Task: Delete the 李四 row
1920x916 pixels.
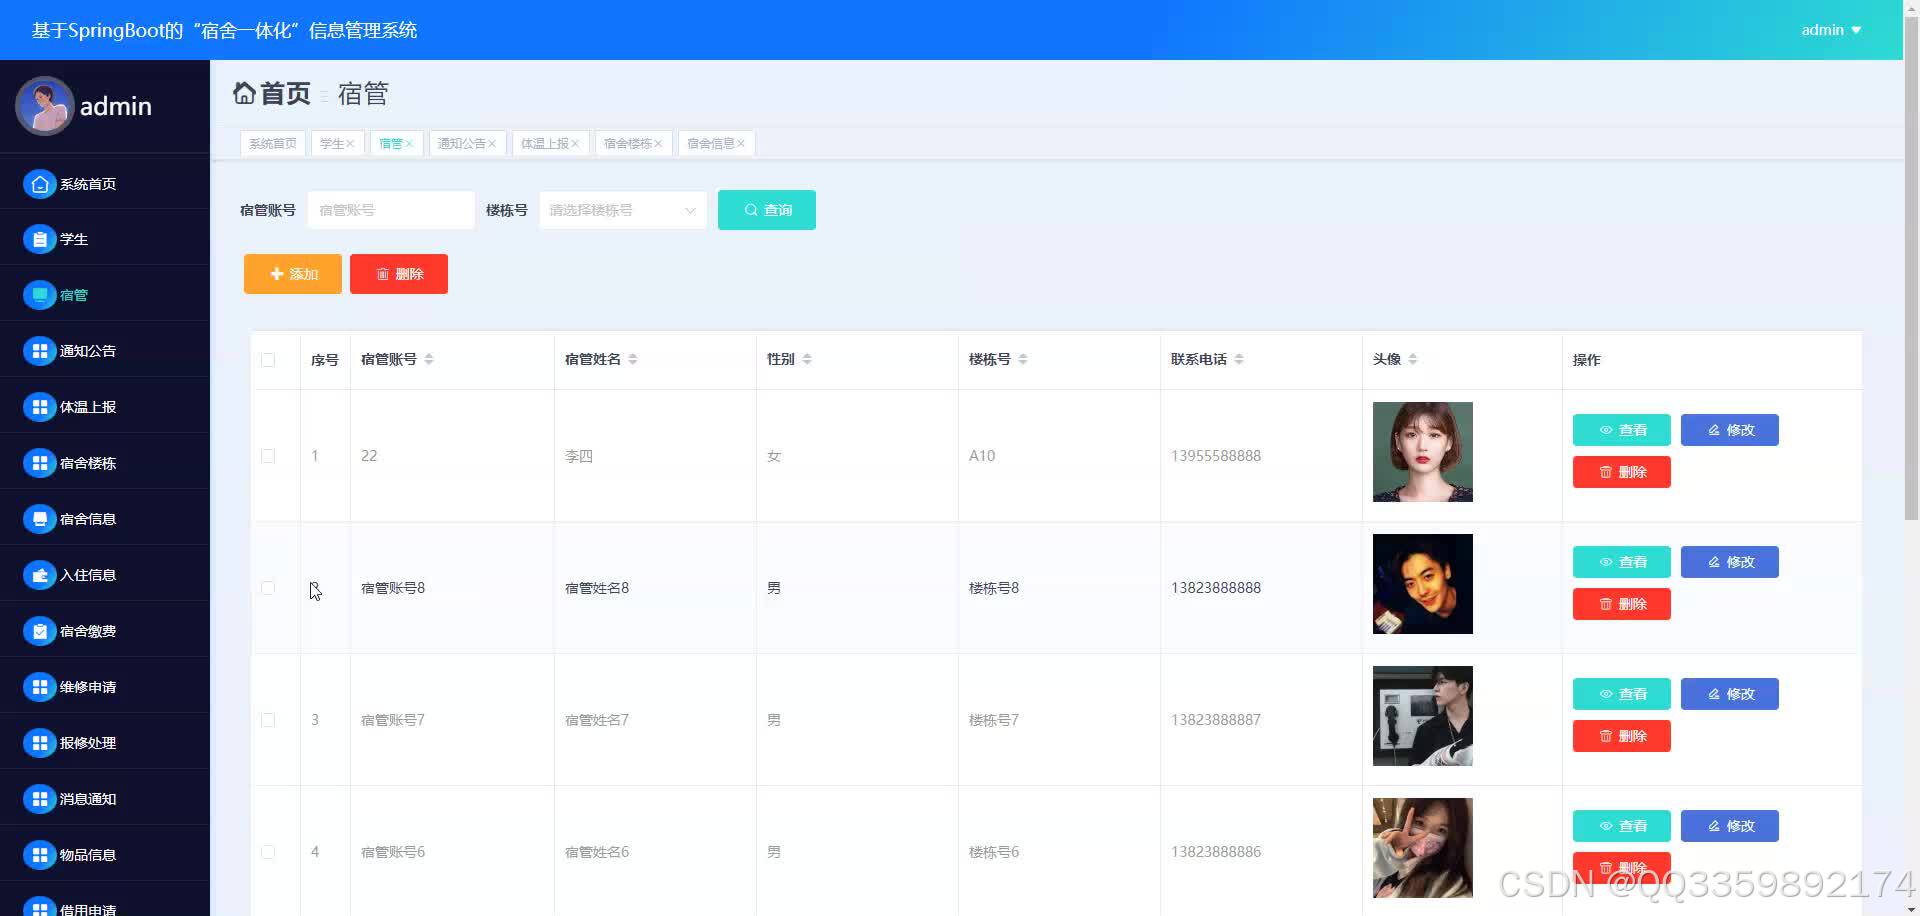Action: [x=1622, y=472]
